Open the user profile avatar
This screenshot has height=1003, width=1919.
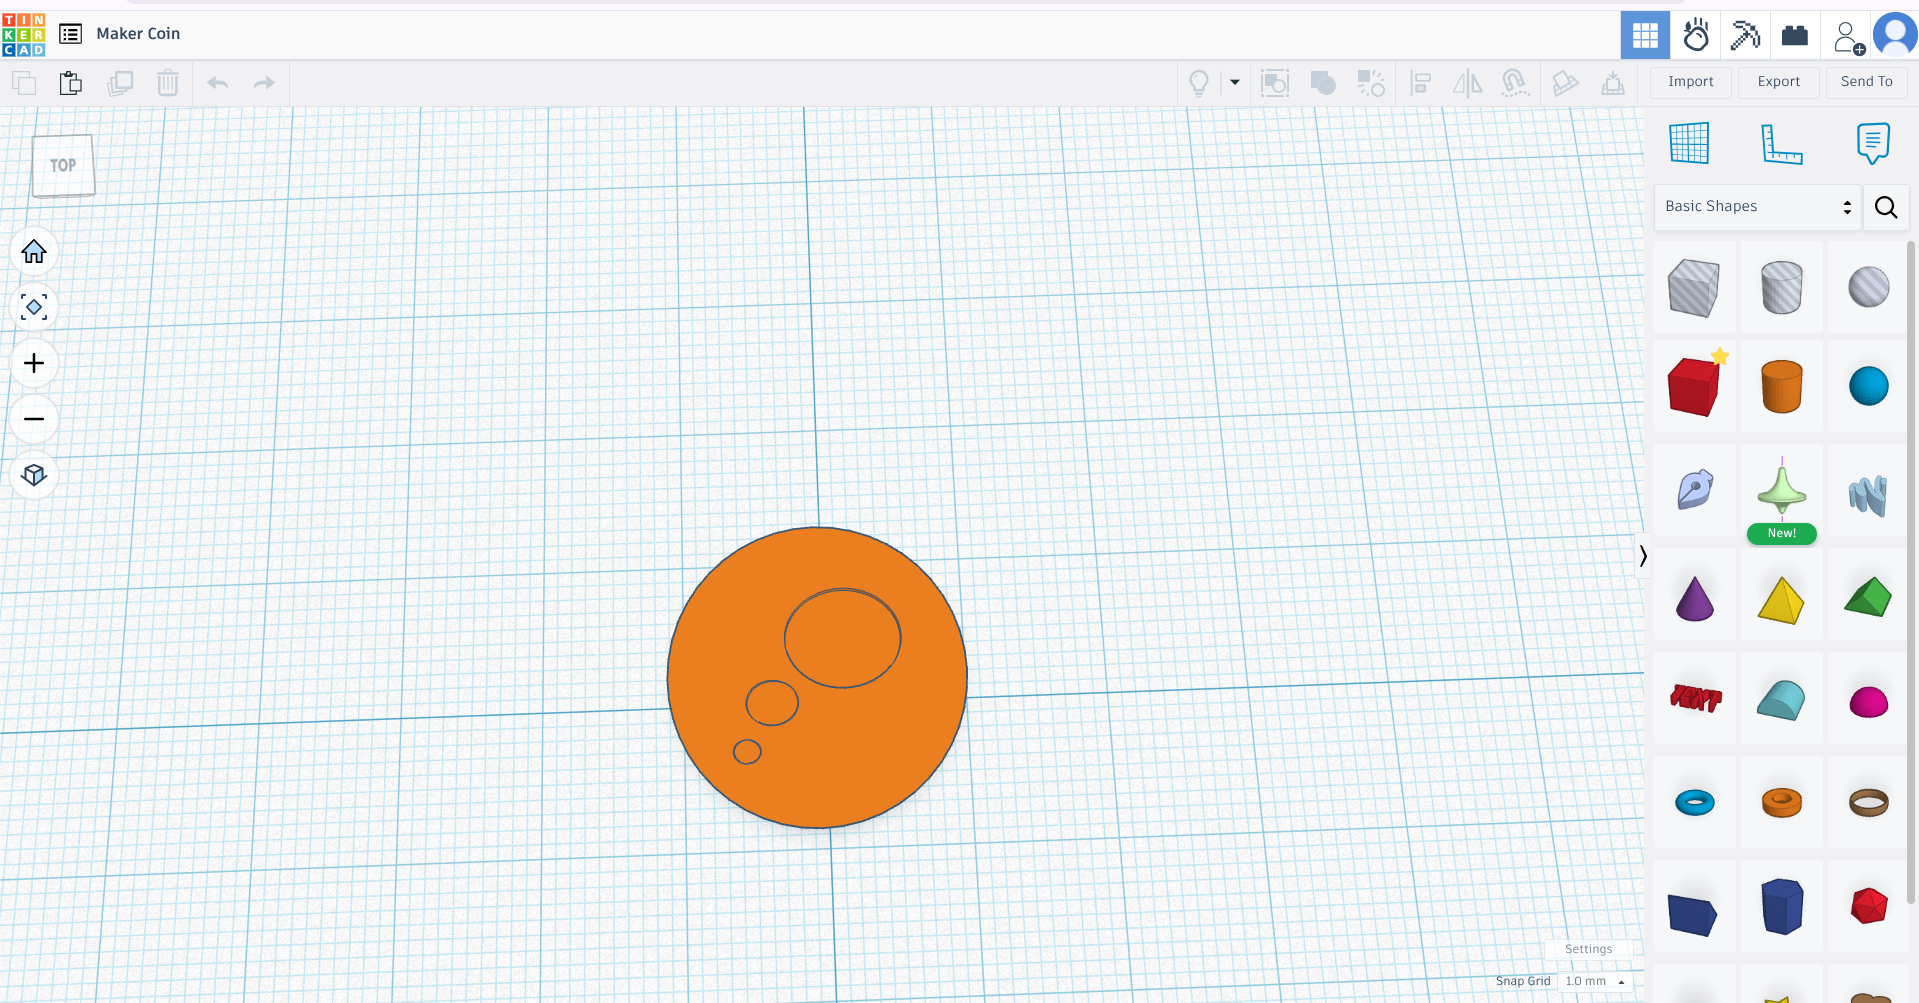tap(1895, 34)
